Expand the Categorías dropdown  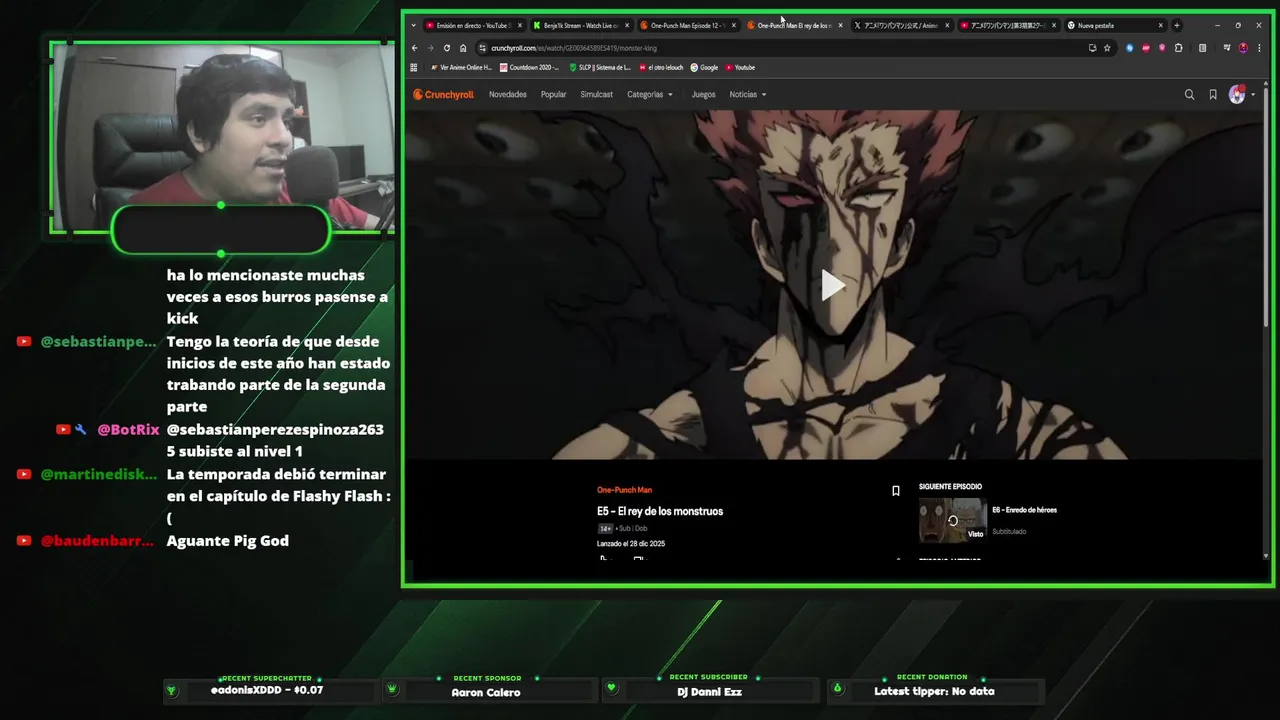650,95
